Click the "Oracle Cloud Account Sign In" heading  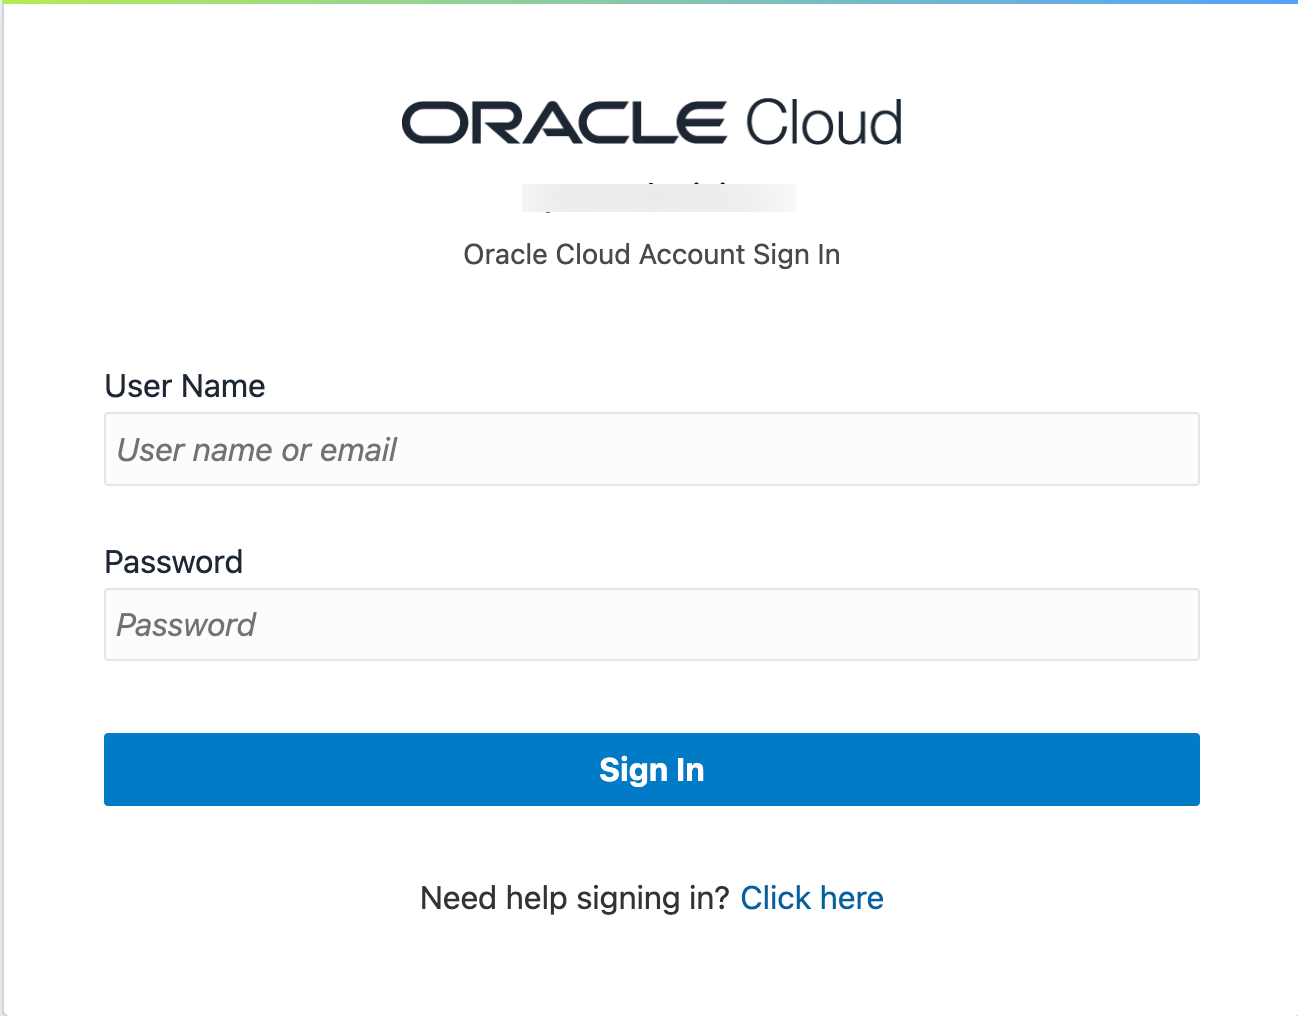pyautogui.click(x=651, y=255)
